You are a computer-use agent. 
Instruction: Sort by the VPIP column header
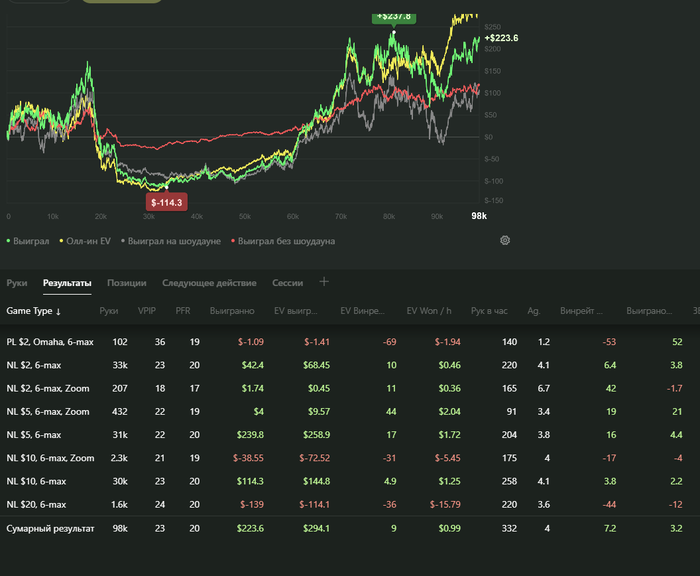pyautogui.click(x=147, y=311)
